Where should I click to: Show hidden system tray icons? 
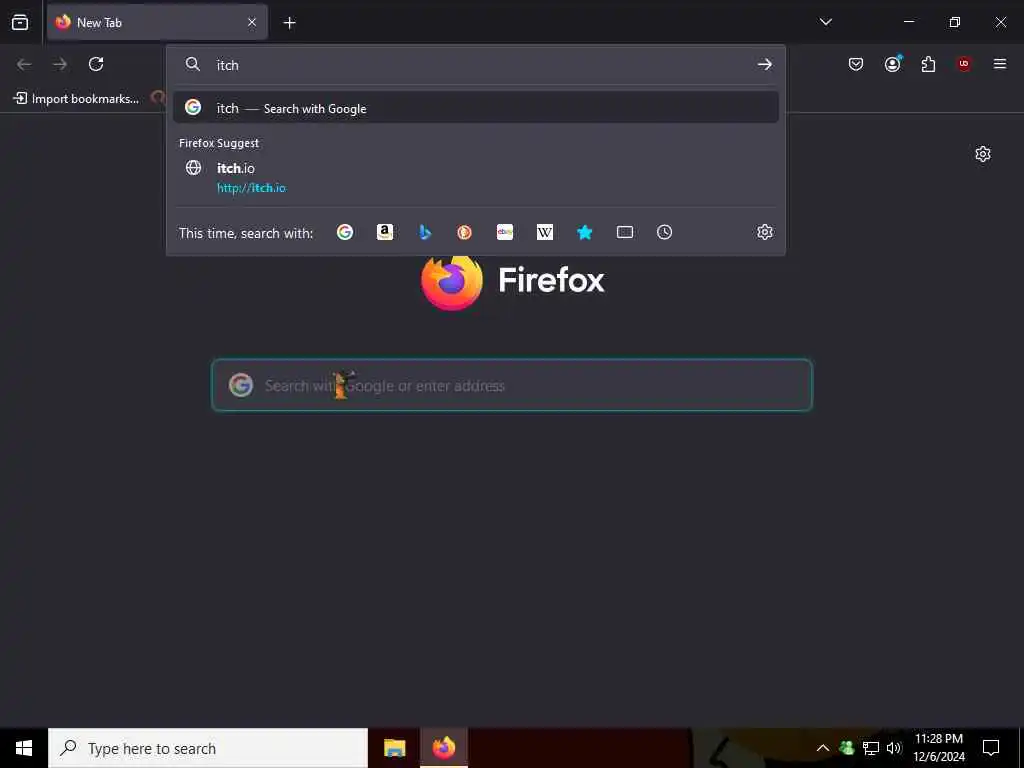coord(823,748)
